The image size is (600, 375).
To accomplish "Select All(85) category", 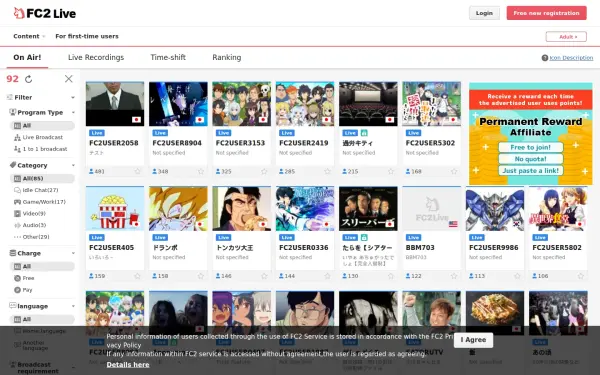I will pyautogui.click(x=42, y=178).
